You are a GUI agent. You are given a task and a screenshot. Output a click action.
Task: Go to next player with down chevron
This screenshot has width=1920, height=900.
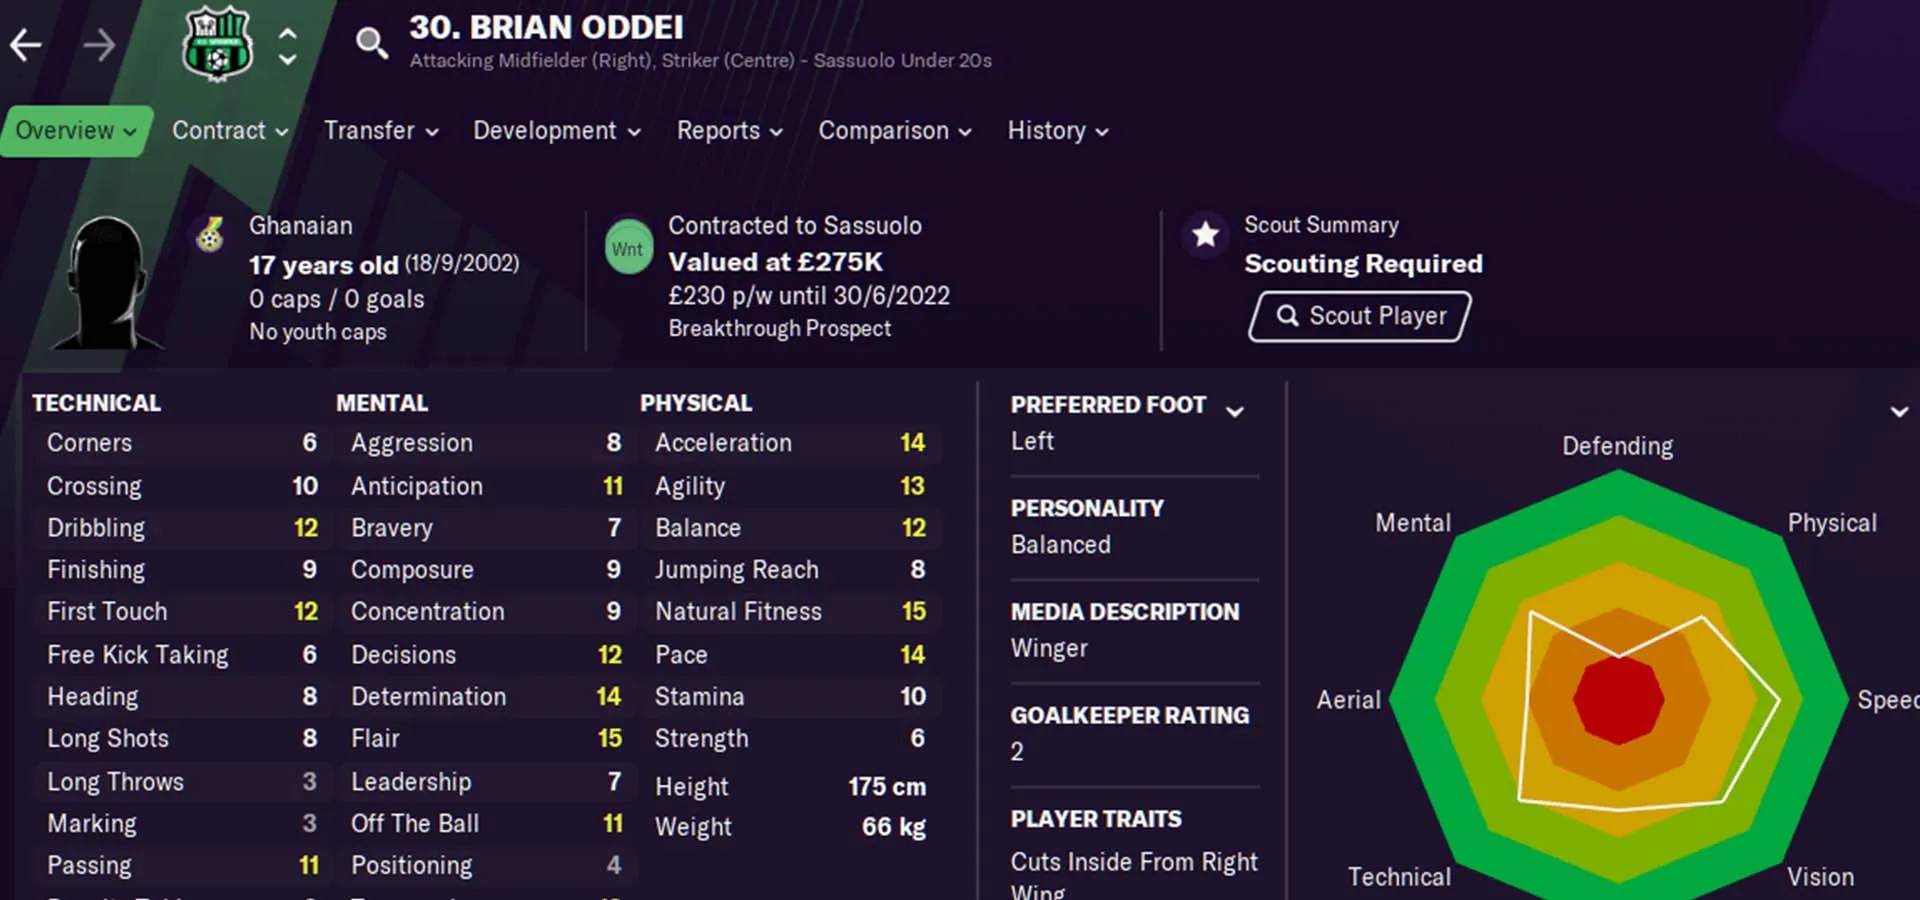coord(288,59)
